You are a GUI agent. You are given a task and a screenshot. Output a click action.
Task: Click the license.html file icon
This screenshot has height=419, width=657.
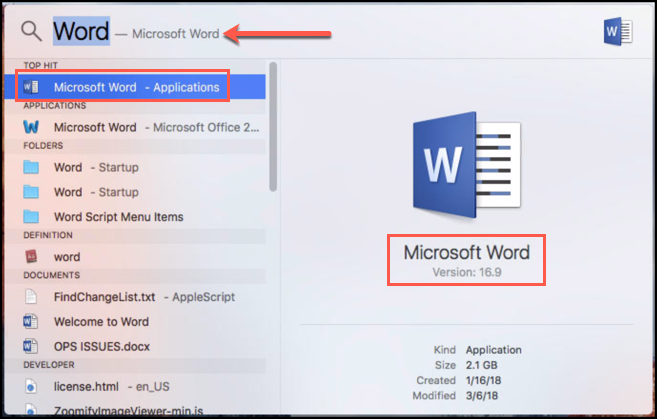click(31, 386)
